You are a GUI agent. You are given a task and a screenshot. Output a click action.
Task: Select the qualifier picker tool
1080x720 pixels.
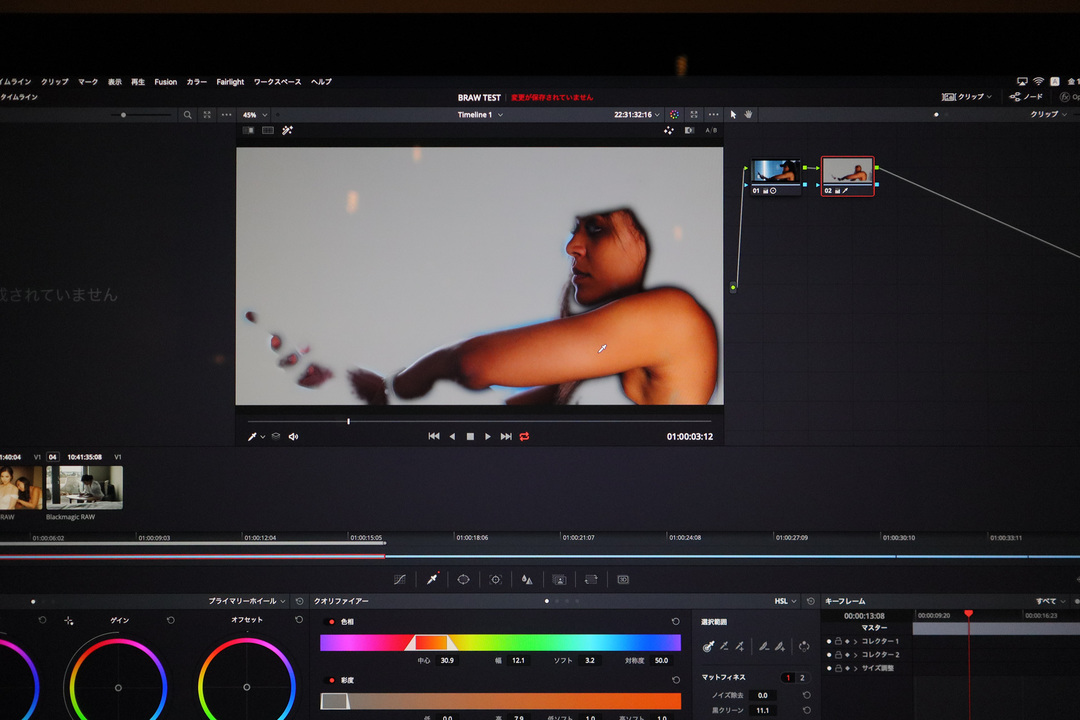click(x=708, y=646)
